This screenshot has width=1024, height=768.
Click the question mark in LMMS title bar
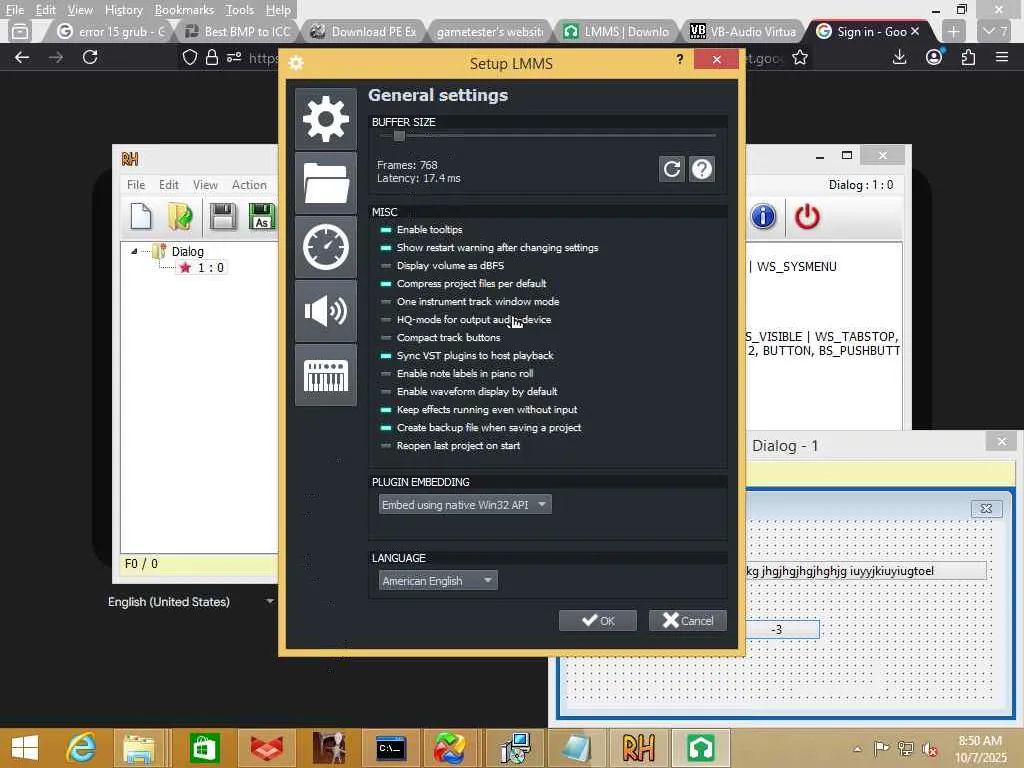[680, 59]
